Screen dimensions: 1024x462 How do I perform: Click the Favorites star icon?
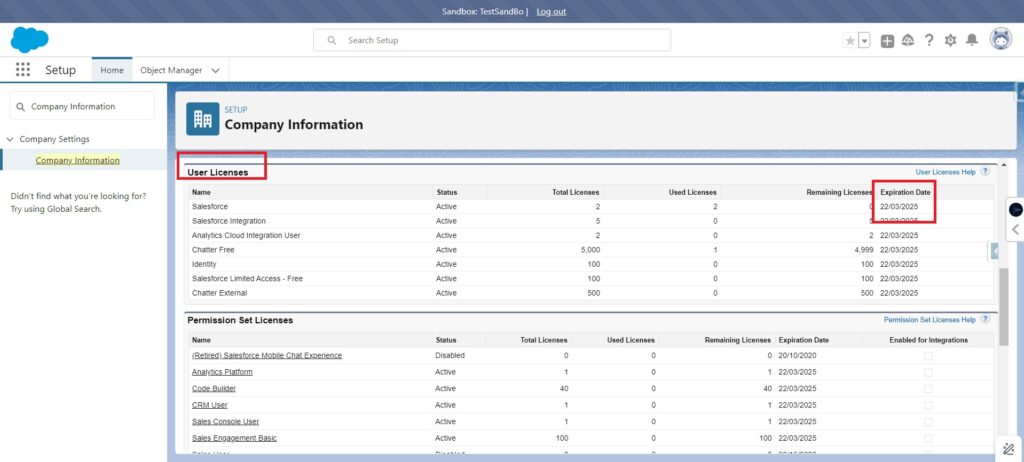click(850, 40)
